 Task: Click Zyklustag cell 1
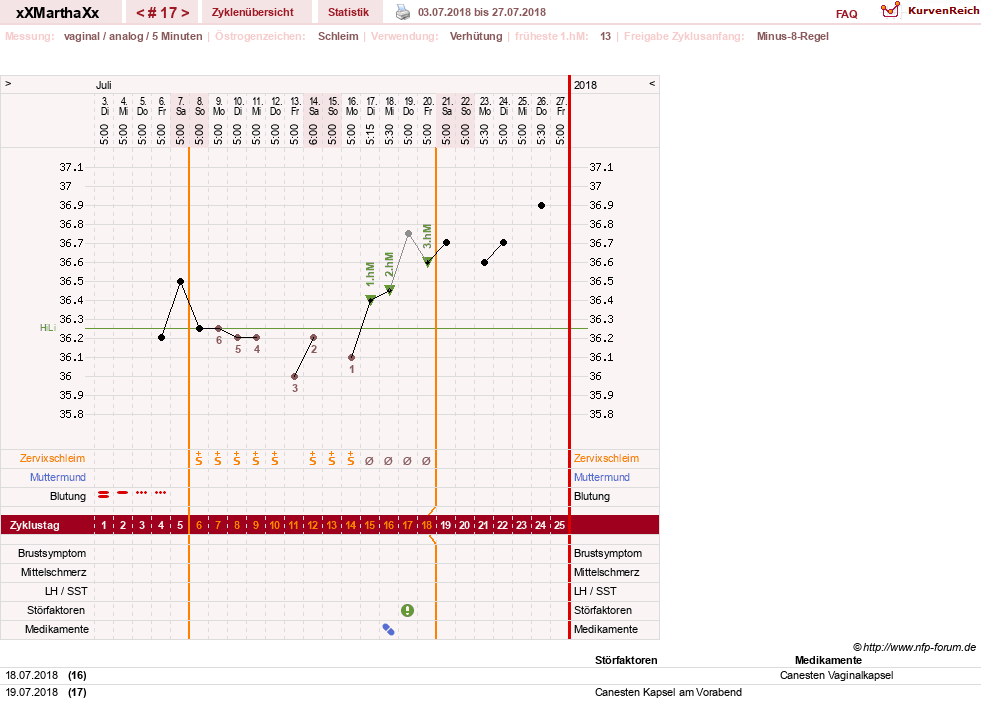[104, 525]
